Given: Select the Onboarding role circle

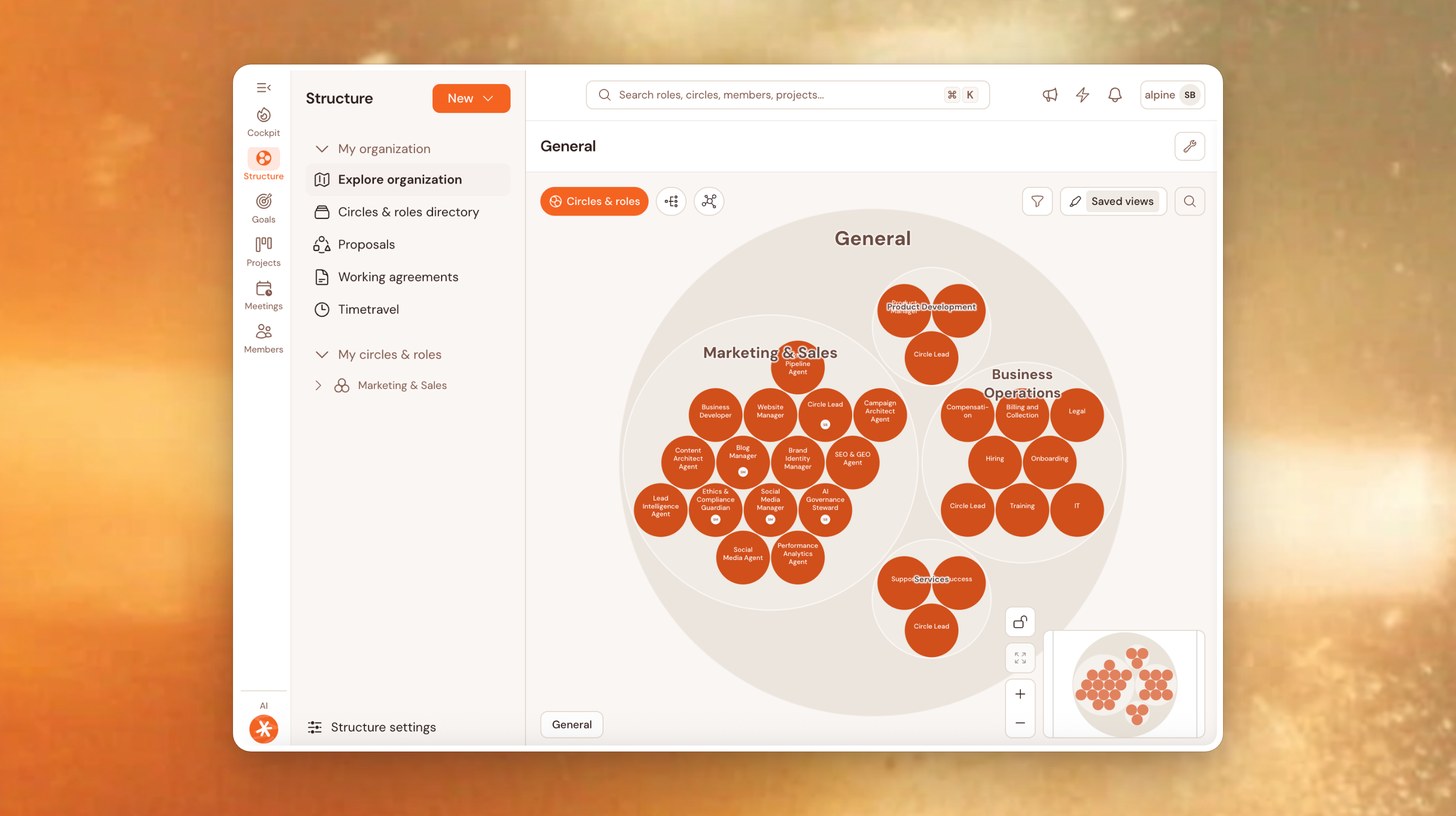Looking at the screenshot, I should pos(1049,462).
